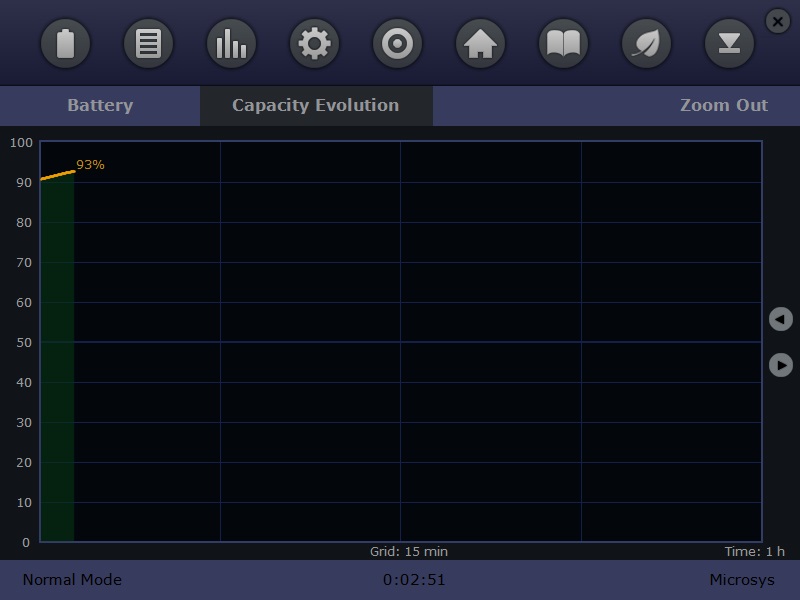Select the Capacity Evolution tab
800x600 pixels.
pyautogui.click(x=315, y=105)
